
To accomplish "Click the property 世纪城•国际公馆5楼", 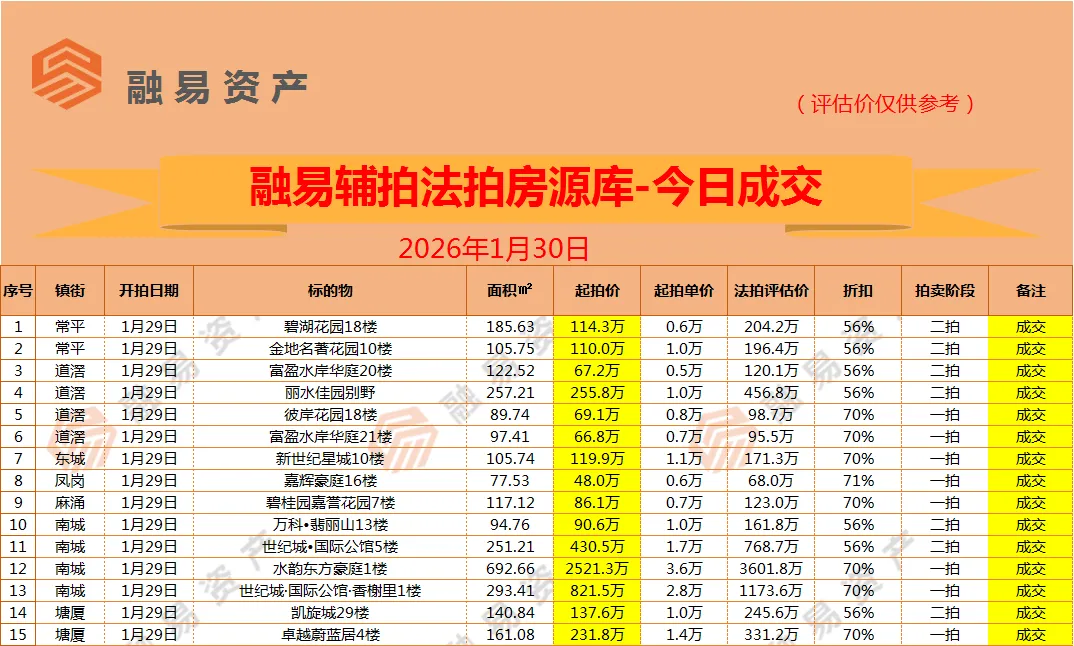I will (331, 547).
